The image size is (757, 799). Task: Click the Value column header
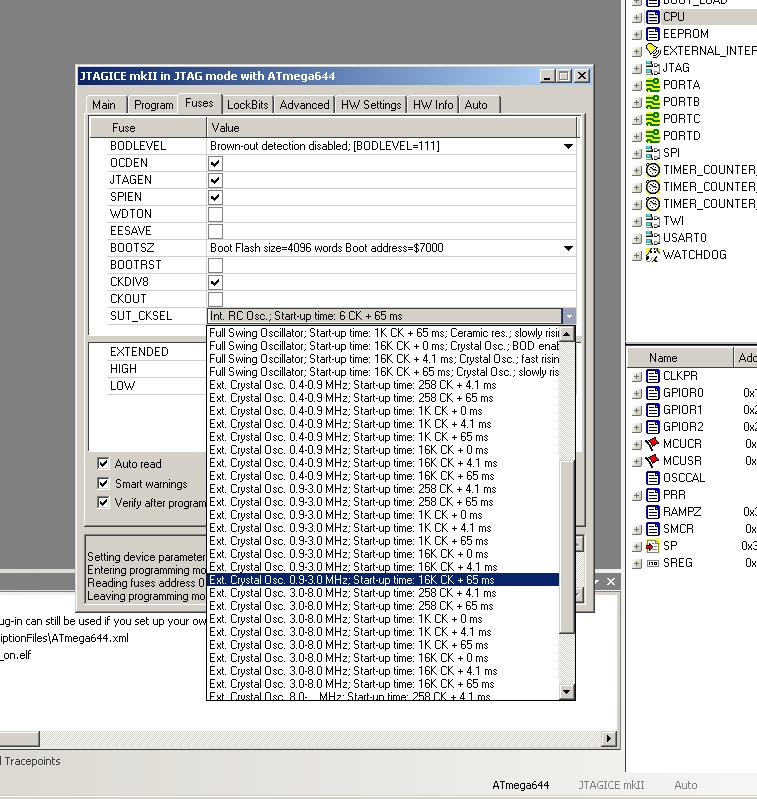392,128
